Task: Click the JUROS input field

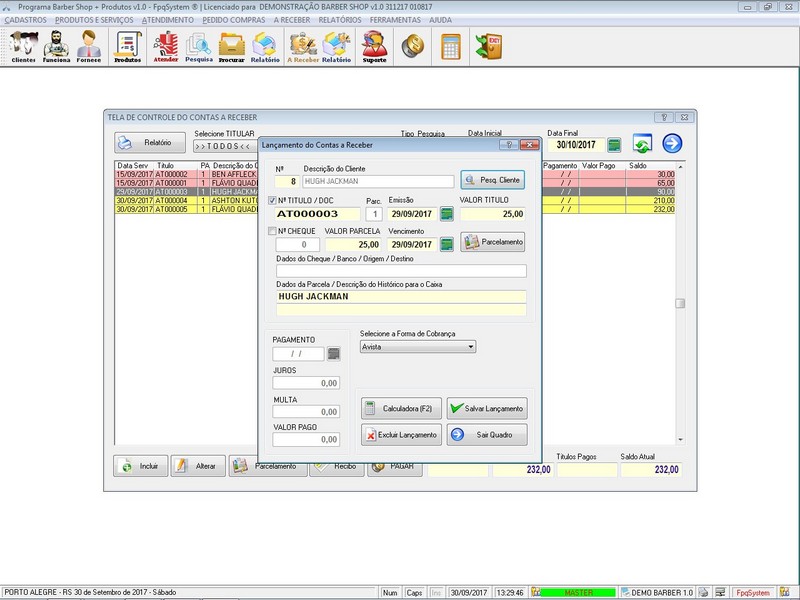Action: 306,383
